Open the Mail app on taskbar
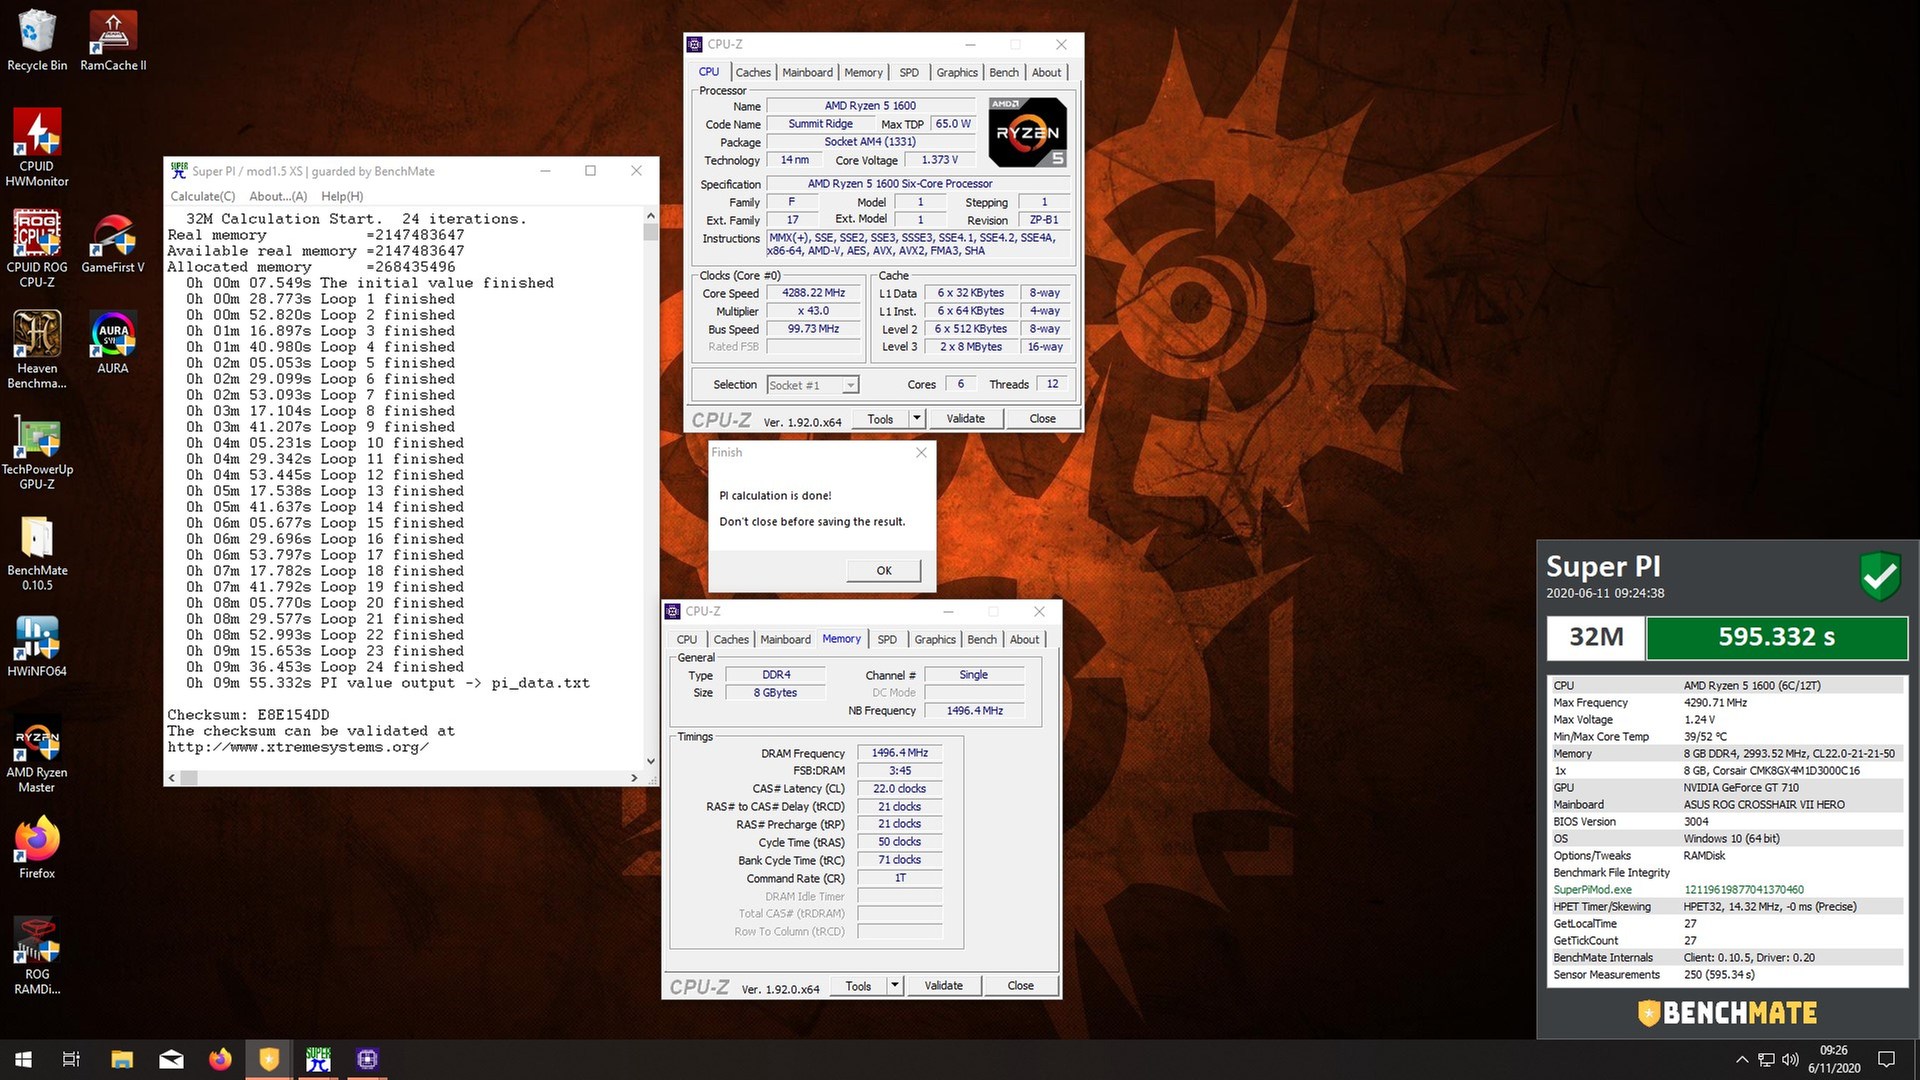Screen dimensions: 1920x1080 [x=171, y=1059]
